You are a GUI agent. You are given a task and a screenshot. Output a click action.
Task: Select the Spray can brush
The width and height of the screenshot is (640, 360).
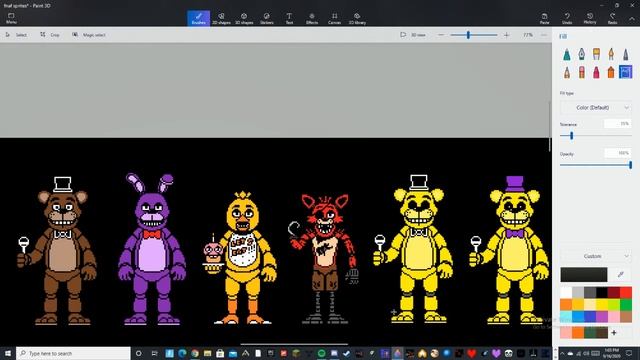[611, 72]
